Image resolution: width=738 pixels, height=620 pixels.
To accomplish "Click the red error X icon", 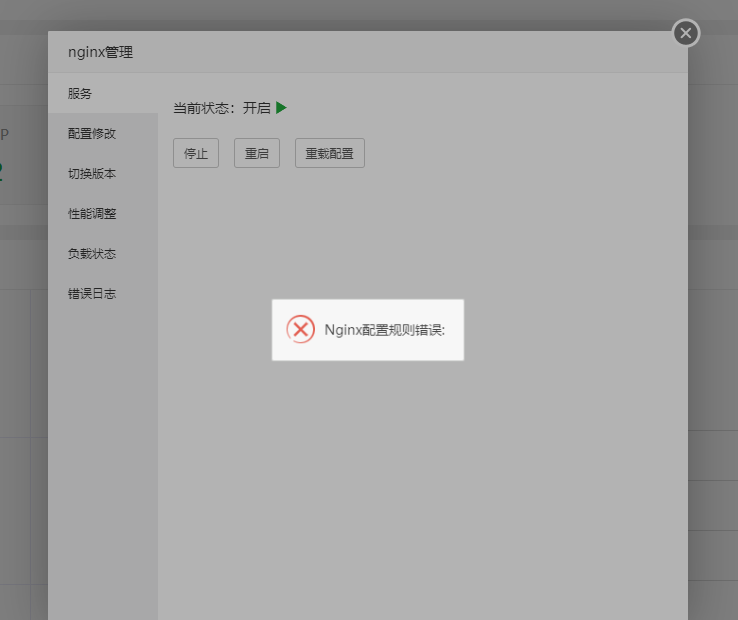I will click(x=301, y=329).
